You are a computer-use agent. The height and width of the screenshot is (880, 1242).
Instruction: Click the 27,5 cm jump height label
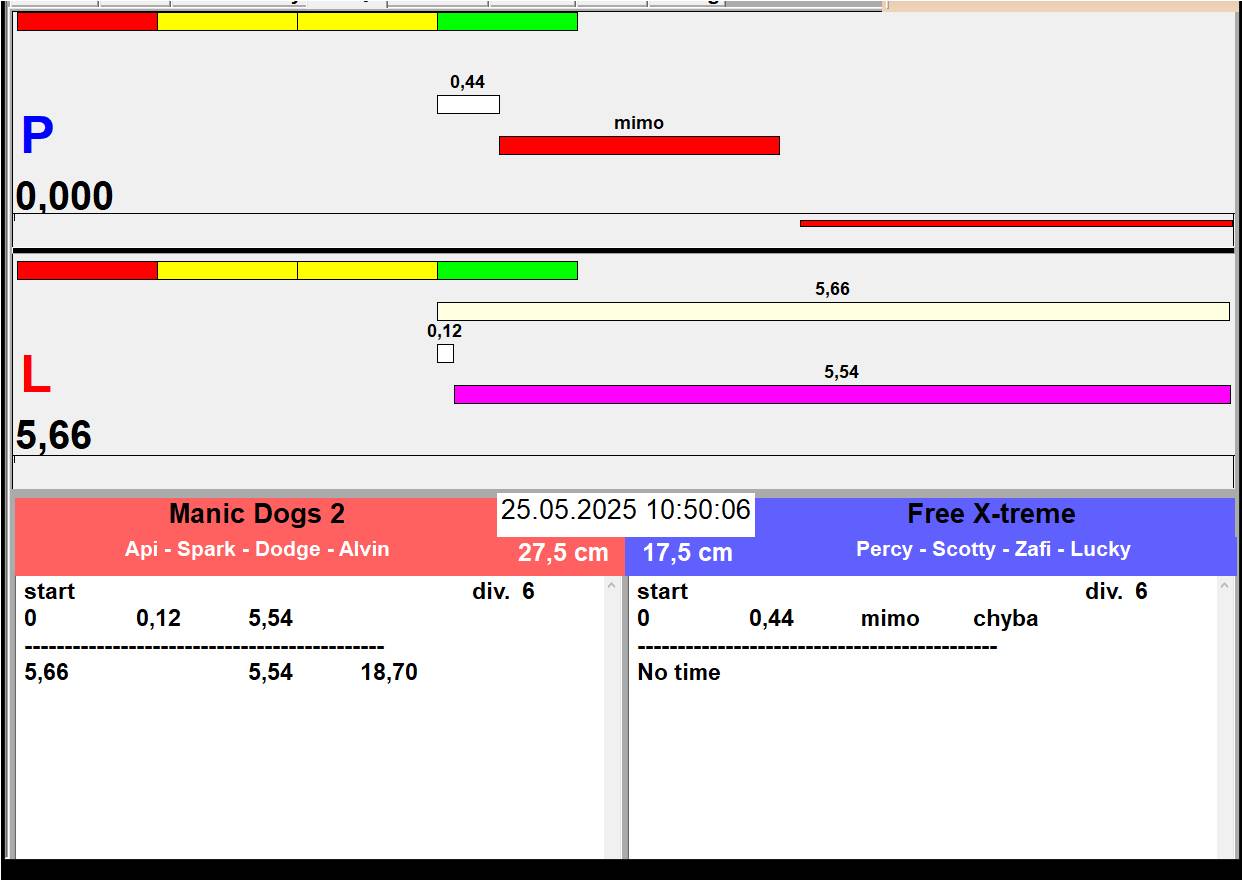coord(563,553)
